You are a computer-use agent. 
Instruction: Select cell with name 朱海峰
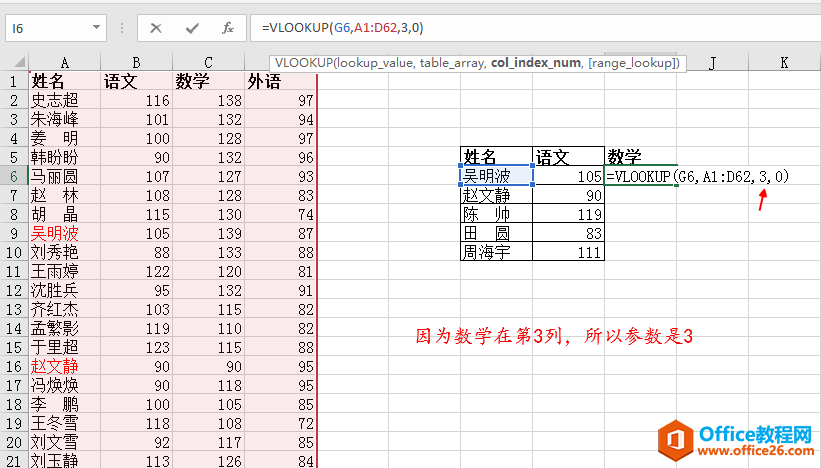click(64, 119)
